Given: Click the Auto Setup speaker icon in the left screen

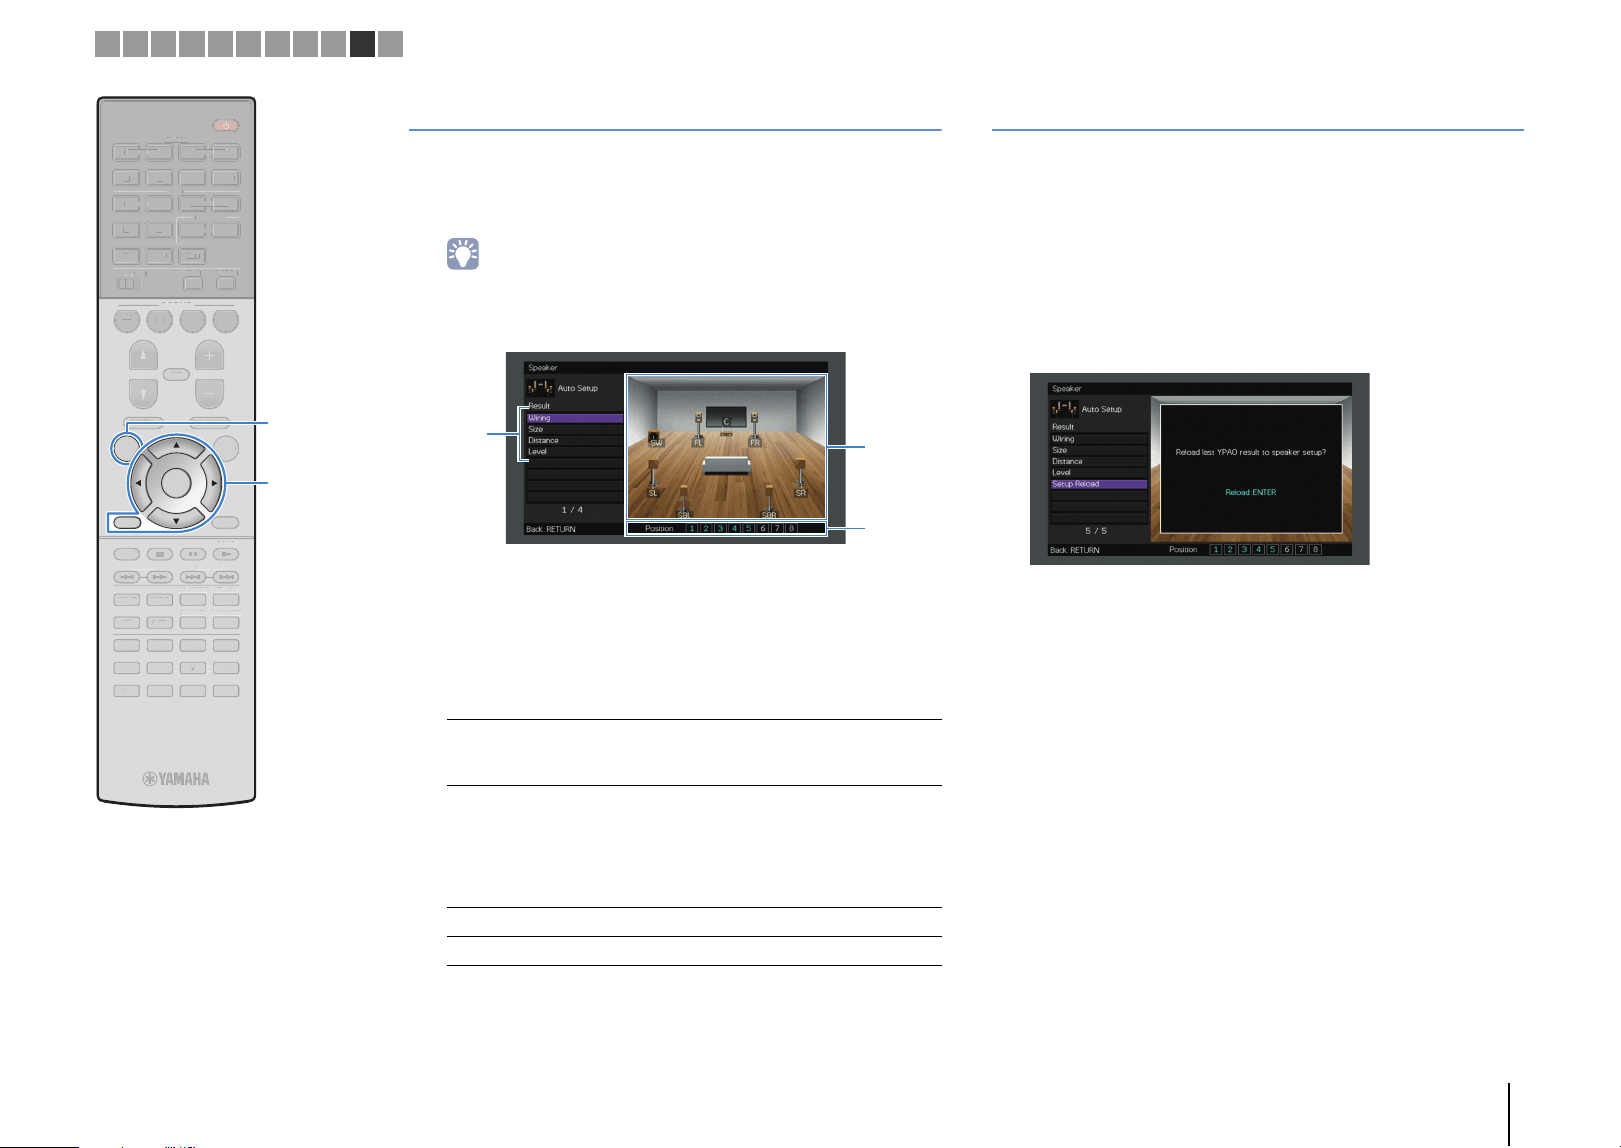Looking at the screenshot, I should [541, 388].
